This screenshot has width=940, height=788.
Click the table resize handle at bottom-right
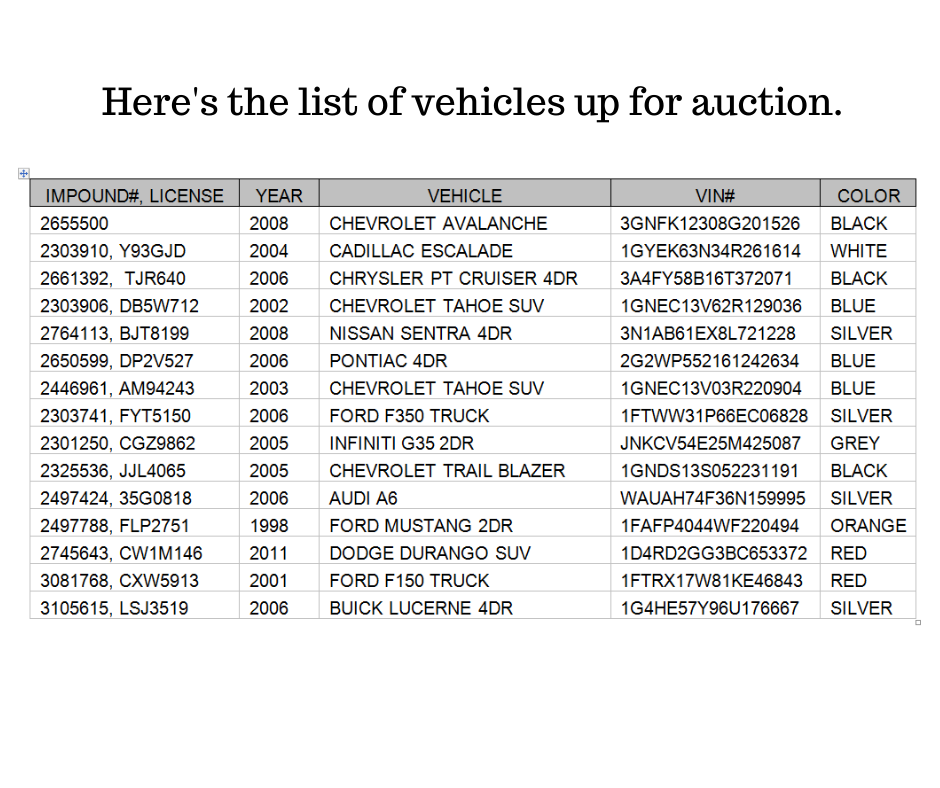tap(918, 622)
